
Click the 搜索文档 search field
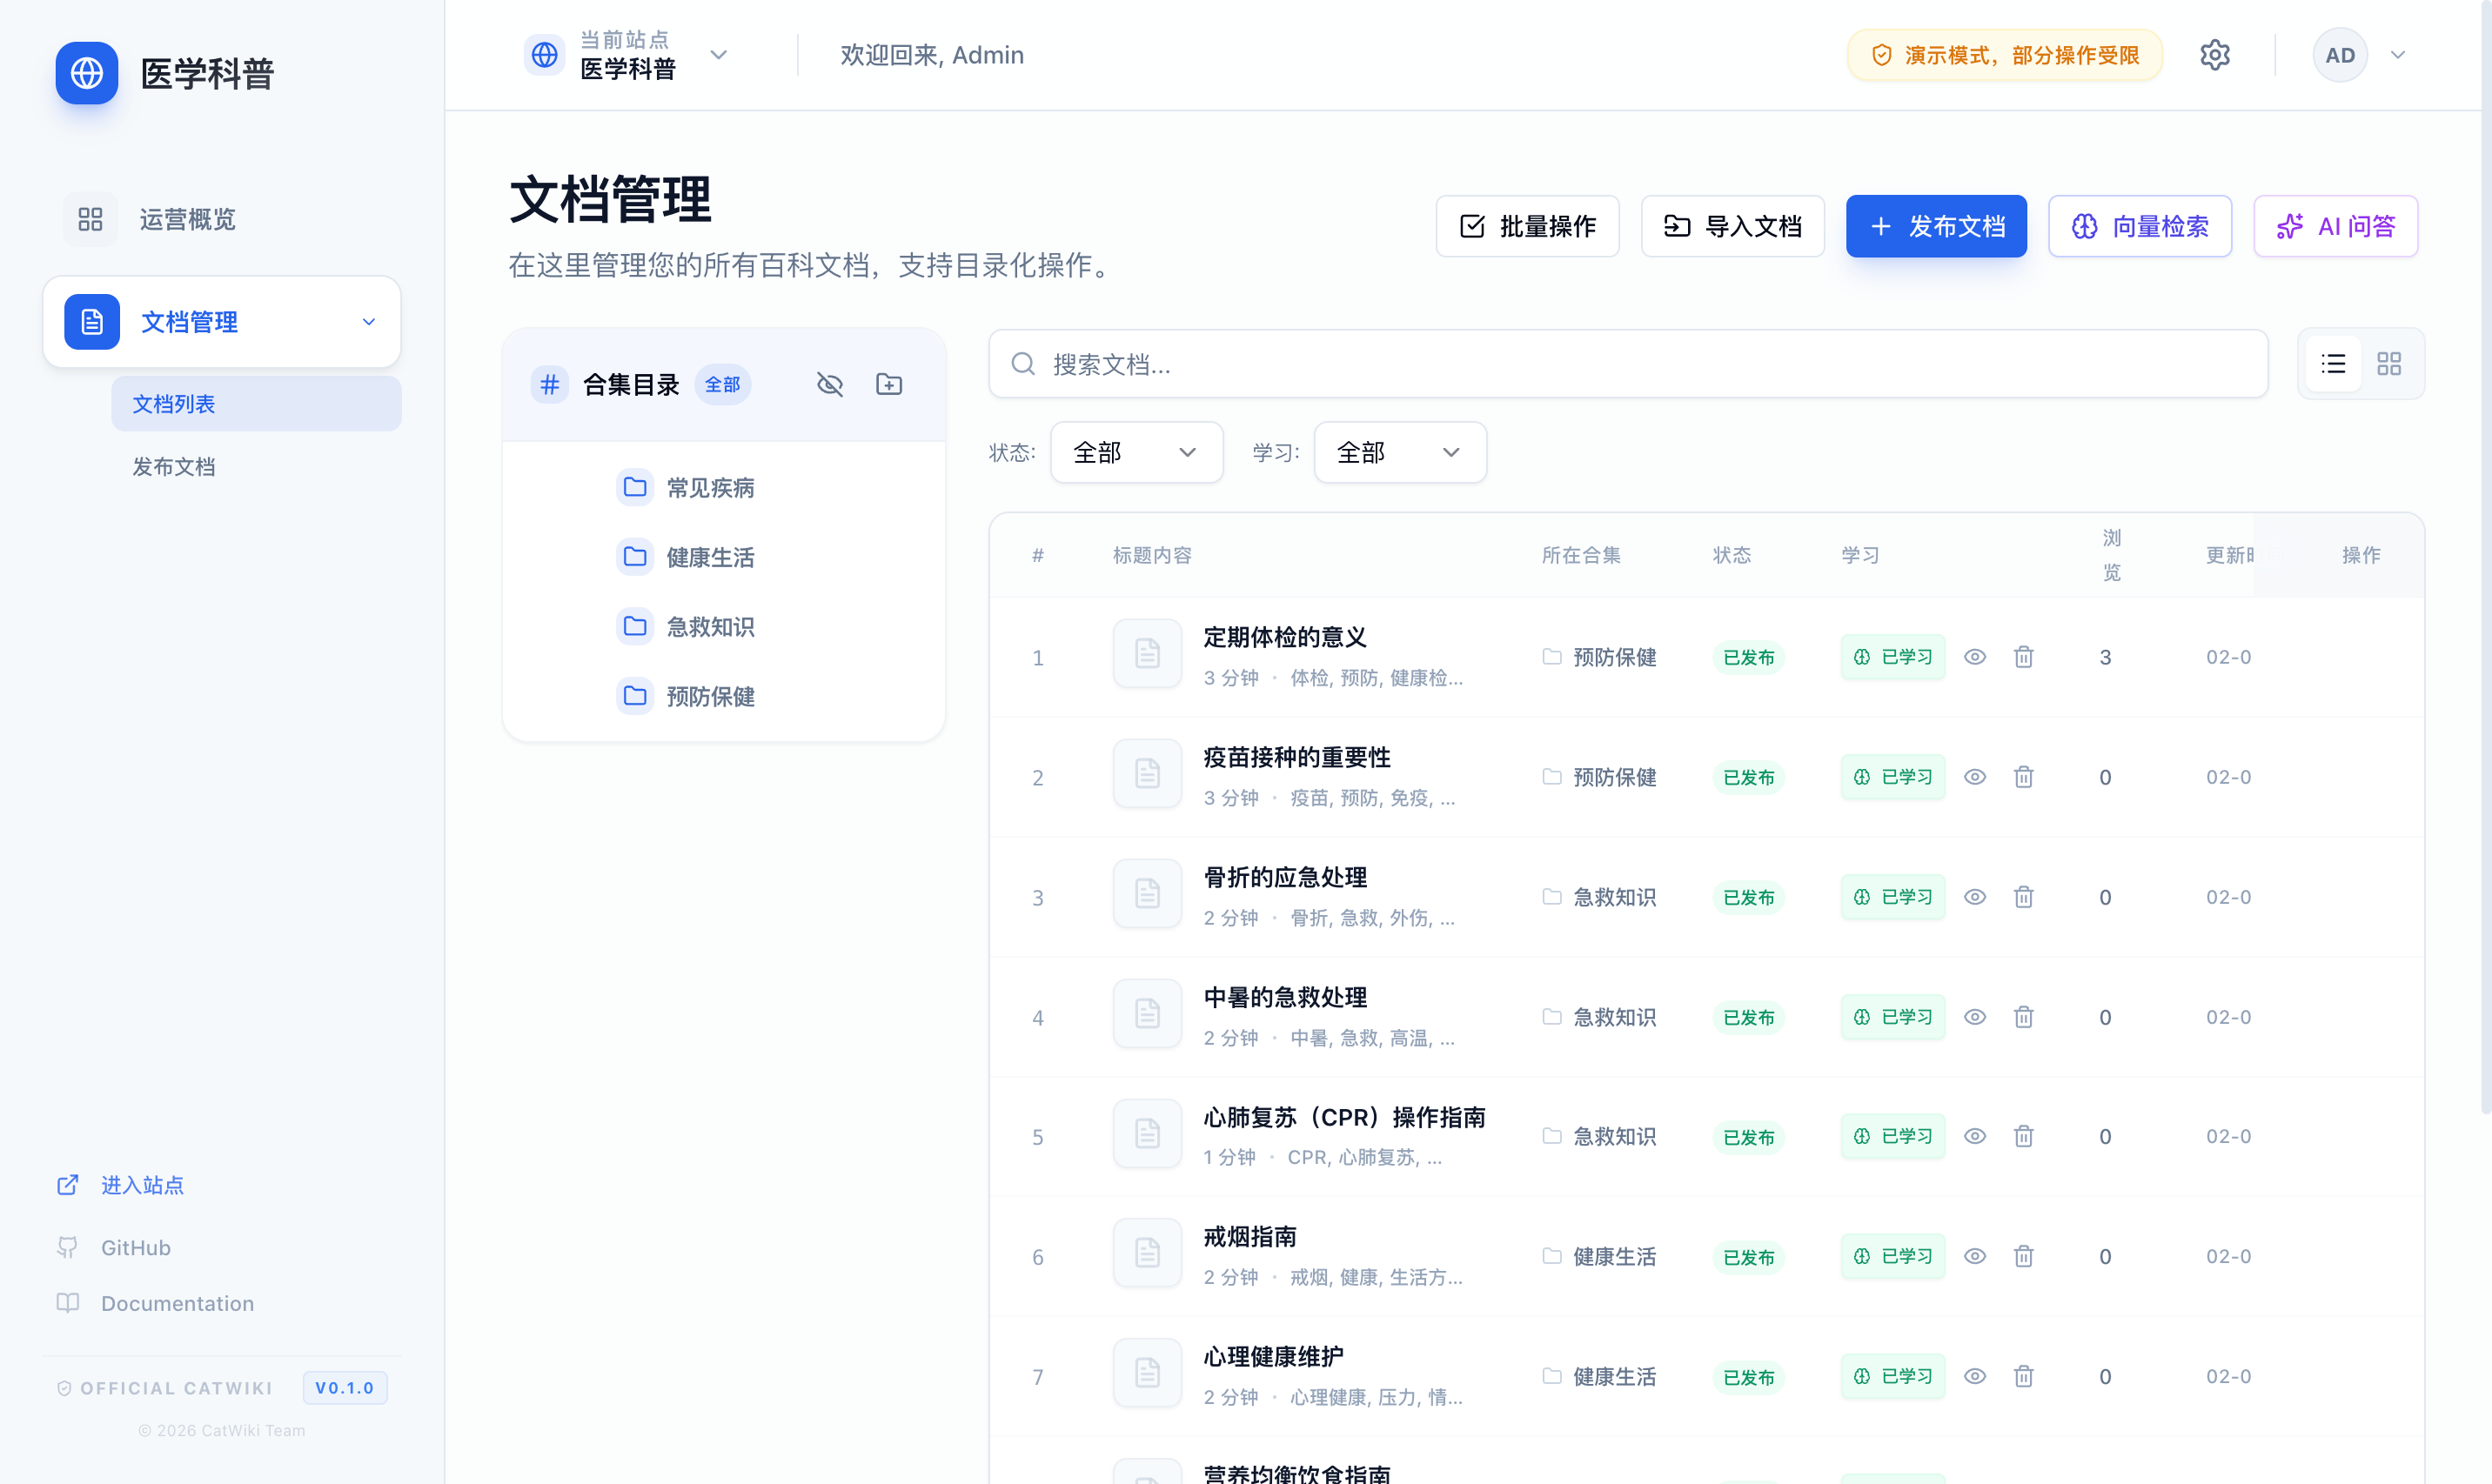(1628, 364)
